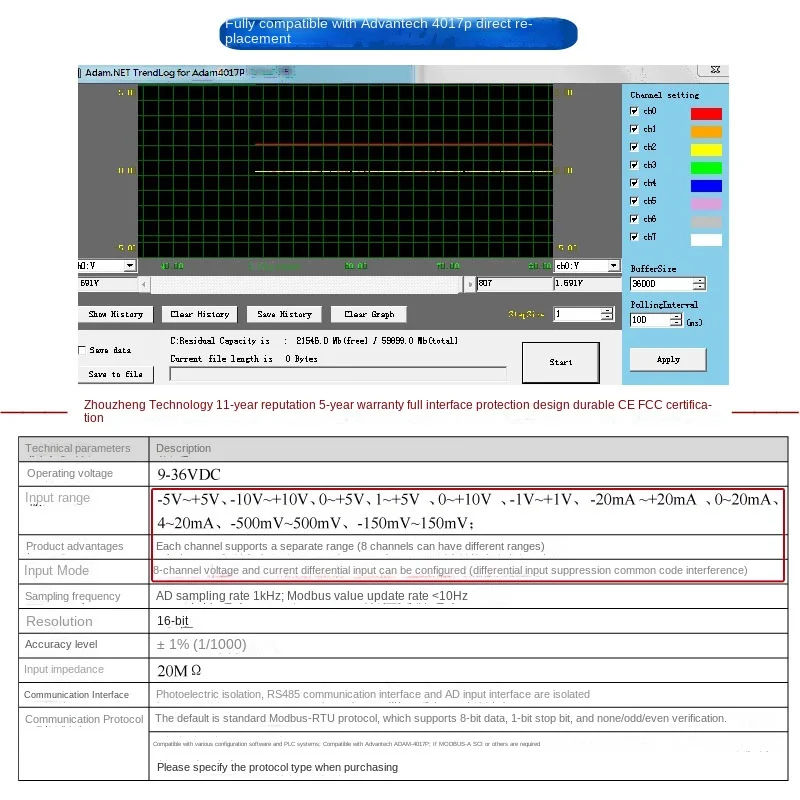Click the history horizontal scrollbar track

(x=307, y=284)
